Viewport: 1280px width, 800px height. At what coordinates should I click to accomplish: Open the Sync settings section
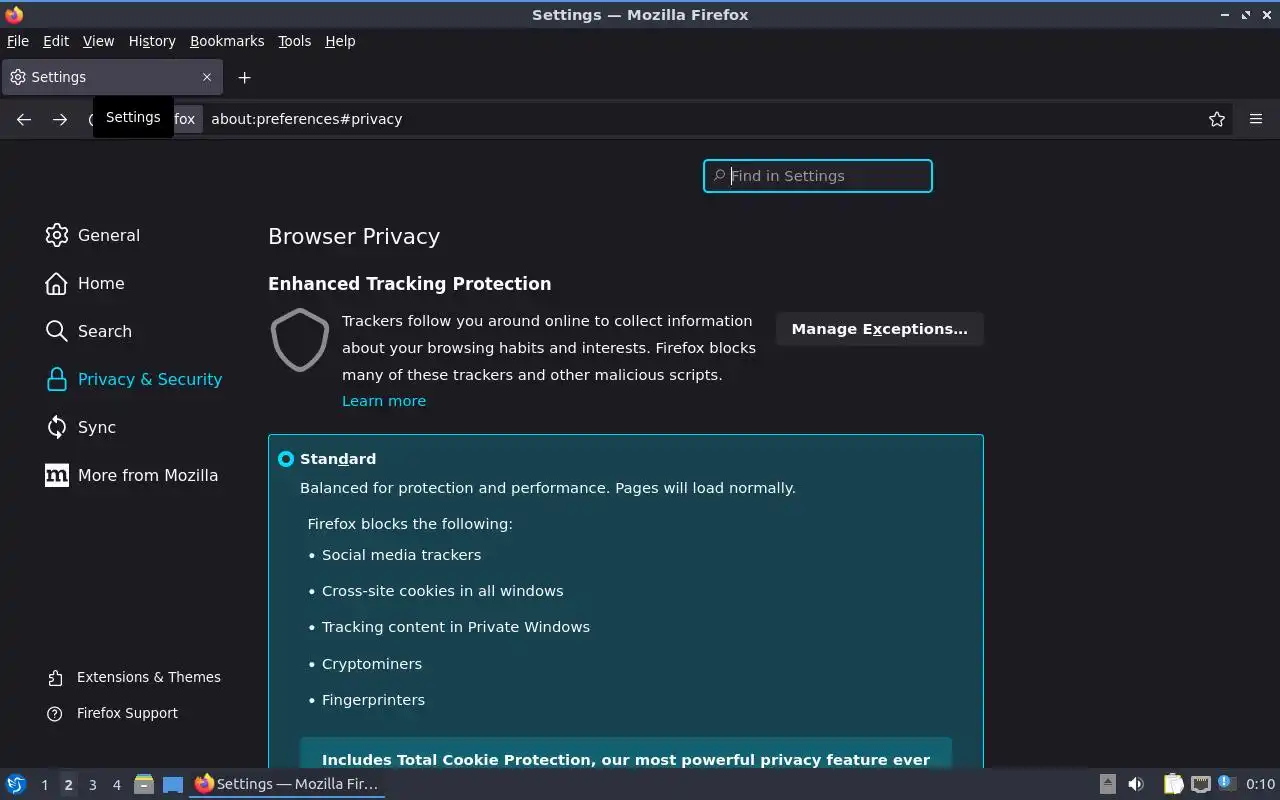point(81,427)
